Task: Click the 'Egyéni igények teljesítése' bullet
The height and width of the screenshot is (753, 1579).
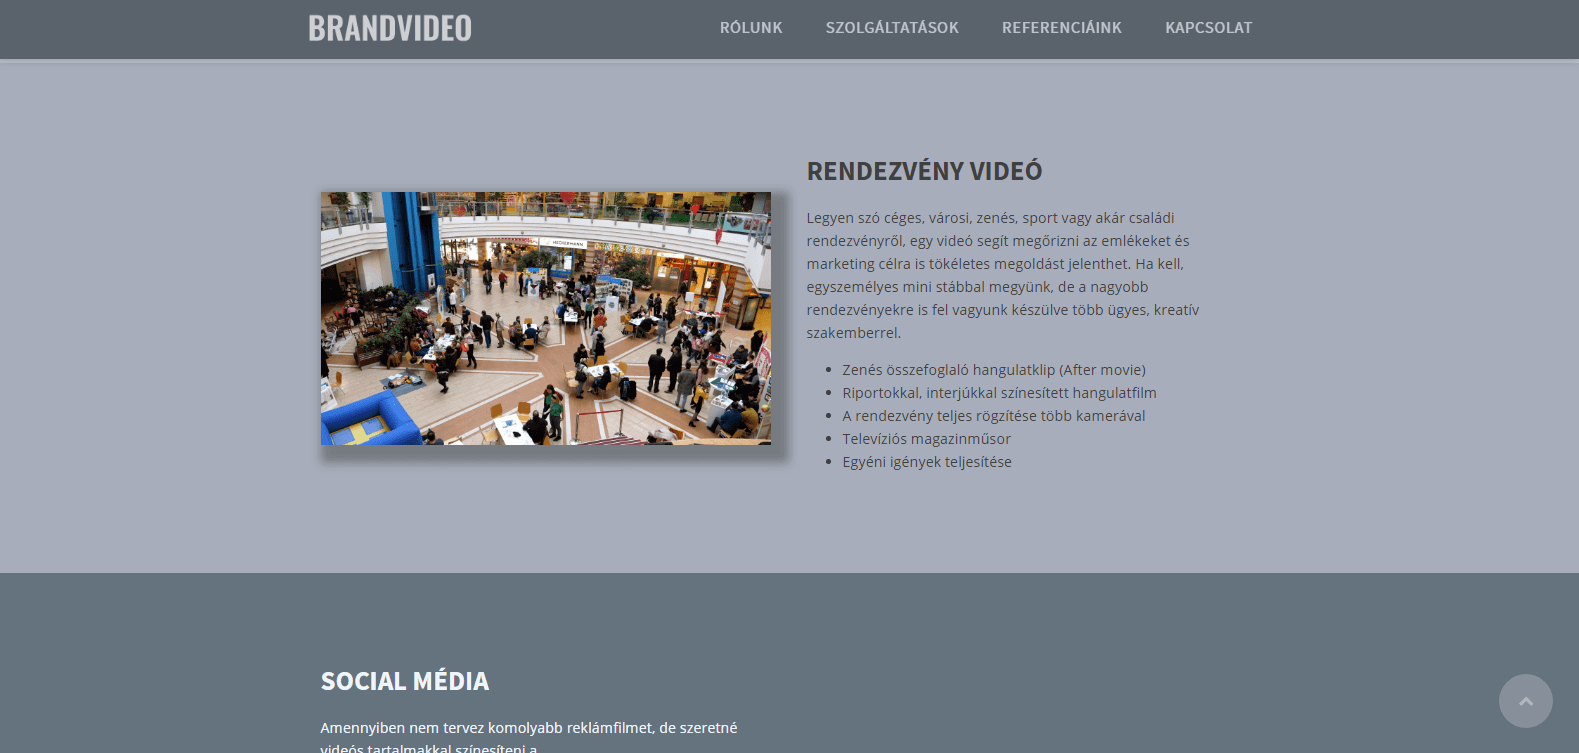Action: pyautogui.click(x=926, y=462)
